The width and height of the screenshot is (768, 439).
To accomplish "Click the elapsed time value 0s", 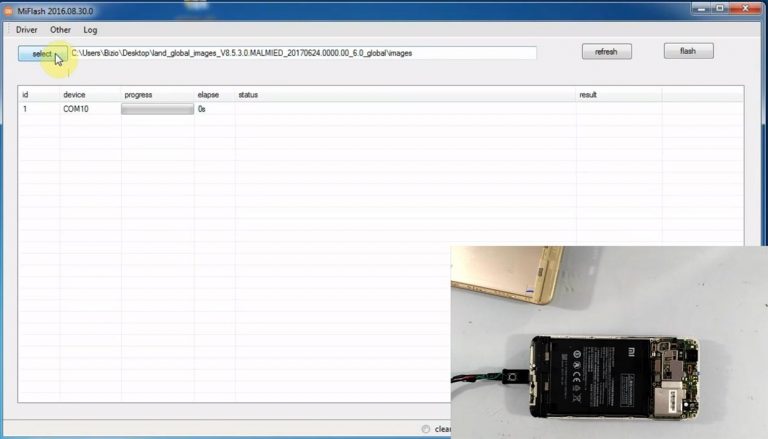I will click(202, 109).
